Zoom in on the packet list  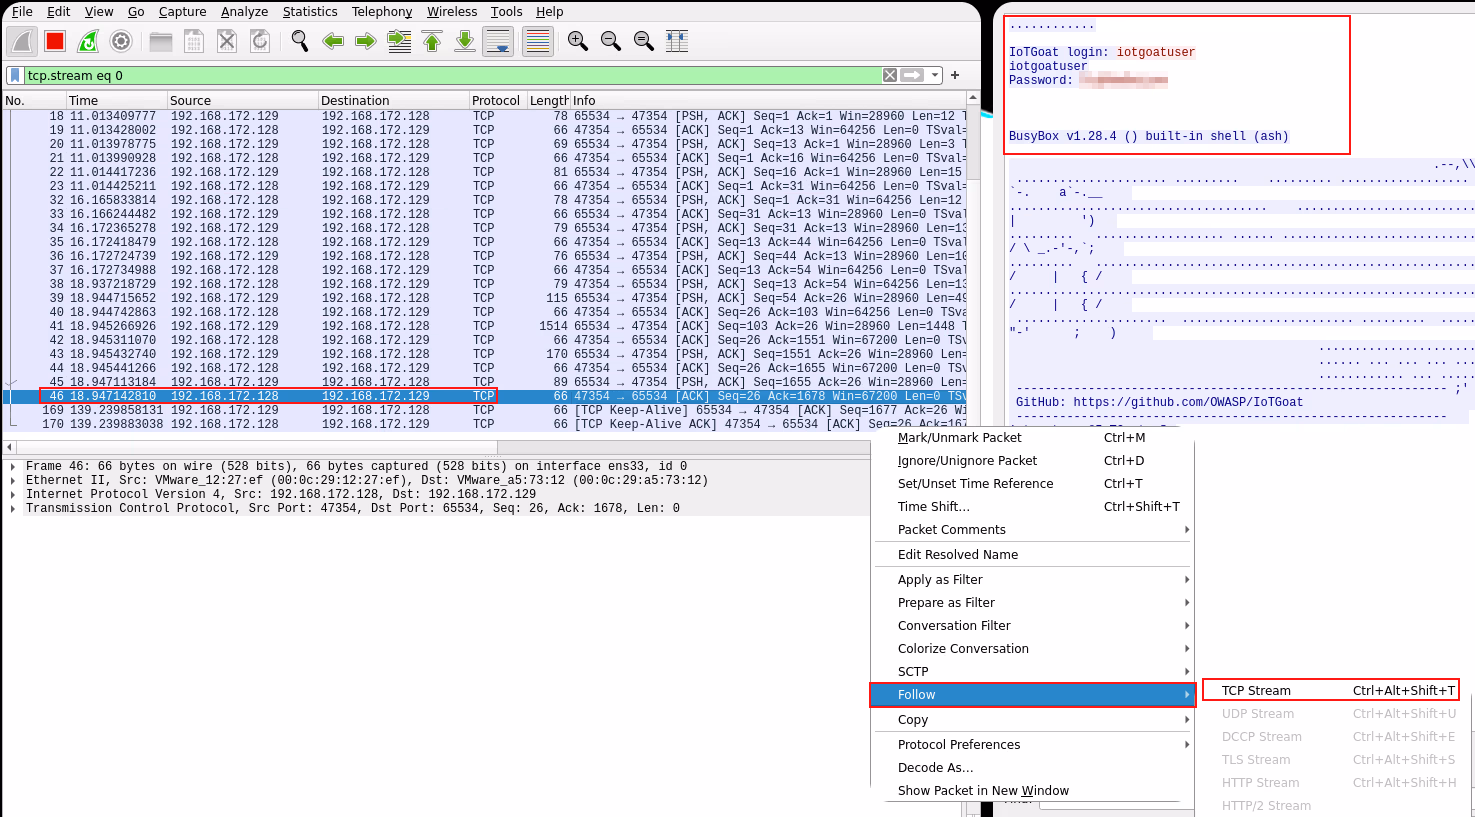577,41
